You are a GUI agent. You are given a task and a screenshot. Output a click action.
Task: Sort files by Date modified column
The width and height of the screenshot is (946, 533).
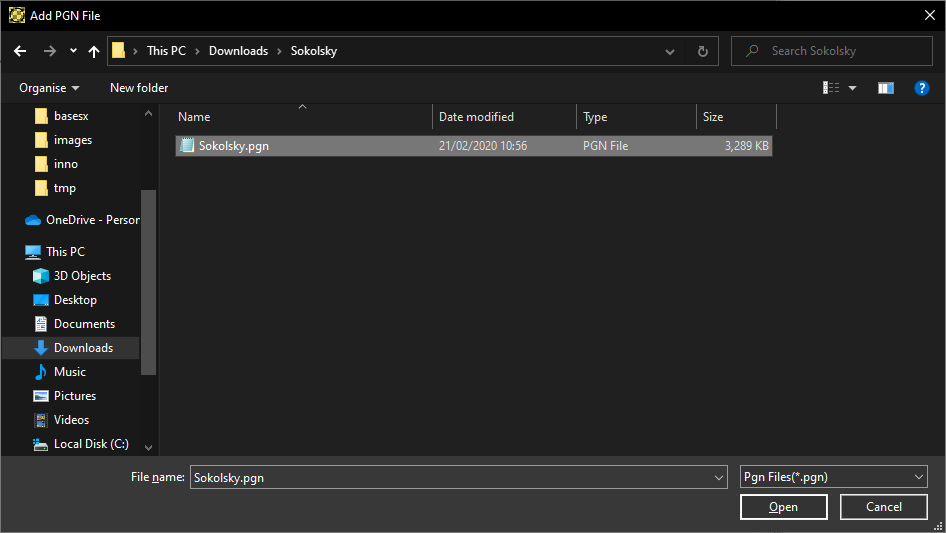(x=476, y=117)
